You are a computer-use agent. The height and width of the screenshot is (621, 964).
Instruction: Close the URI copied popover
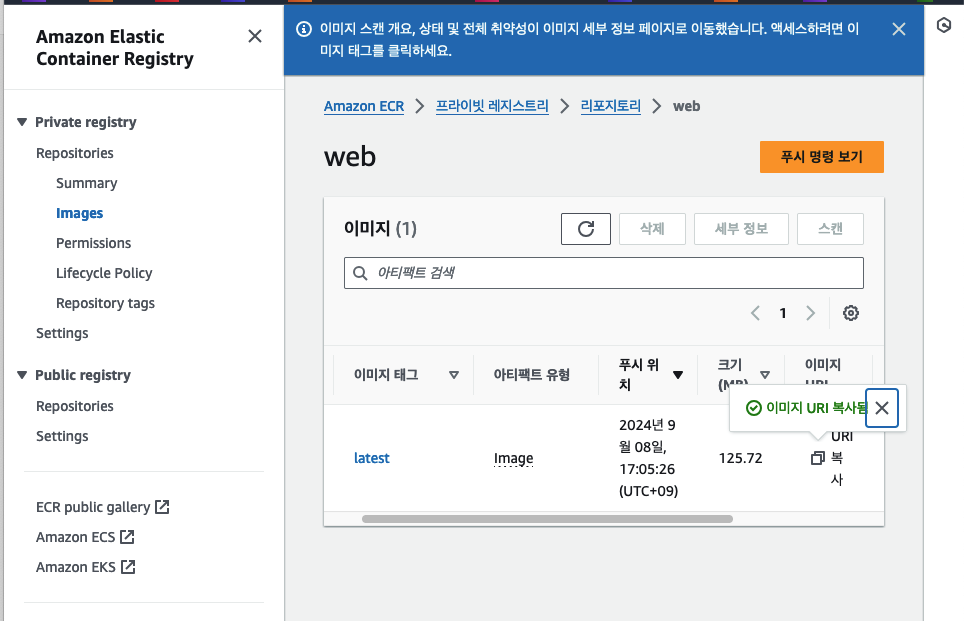[x=882, y=408]
